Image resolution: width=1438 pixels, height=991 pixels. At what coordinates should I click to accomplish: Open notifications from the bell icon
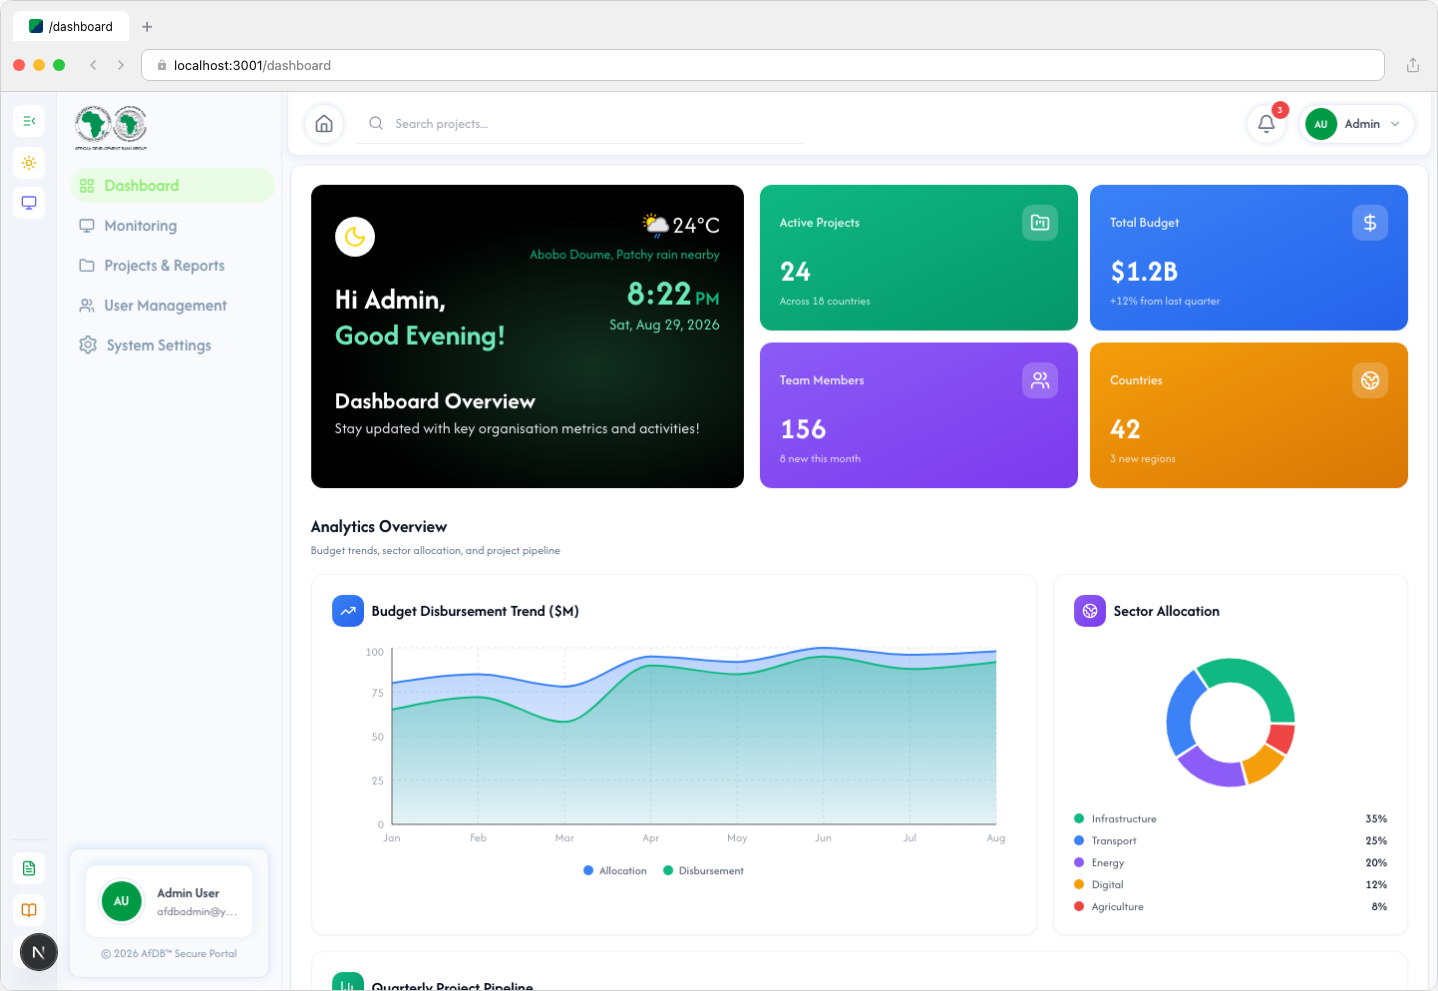click(x=1266, y=124)
